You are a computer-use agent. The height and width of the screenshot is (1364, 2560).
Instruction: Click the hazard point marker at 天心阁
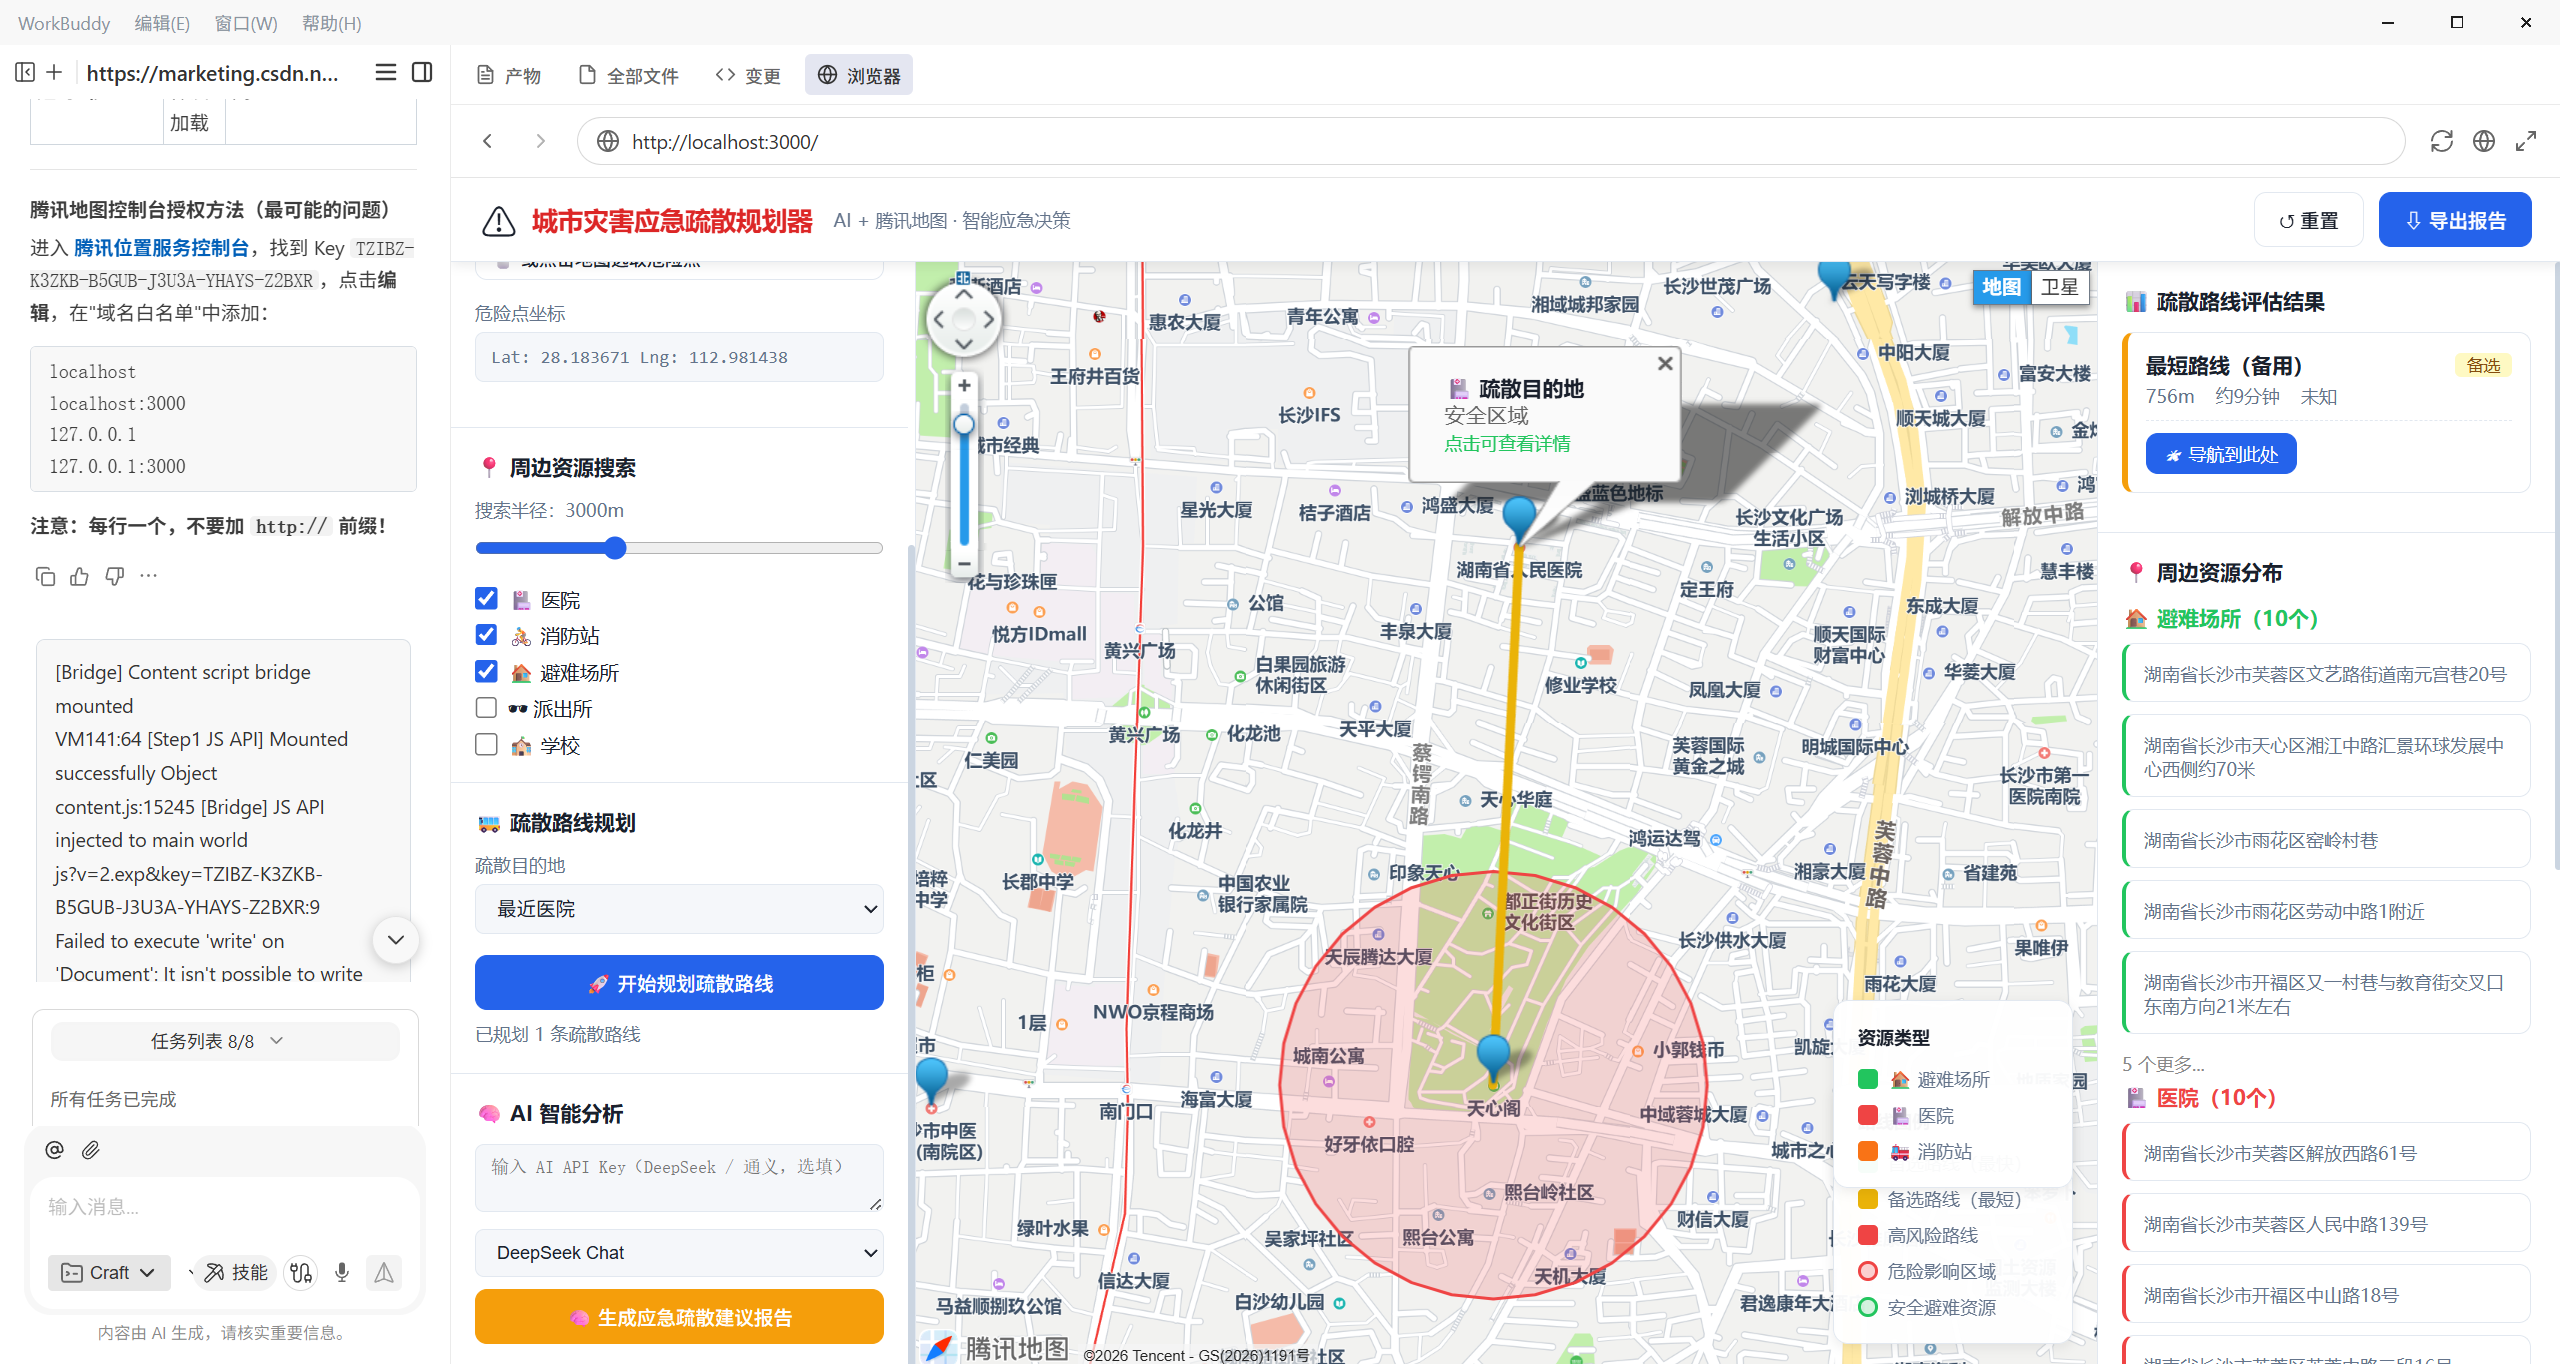point(1493,1059)
